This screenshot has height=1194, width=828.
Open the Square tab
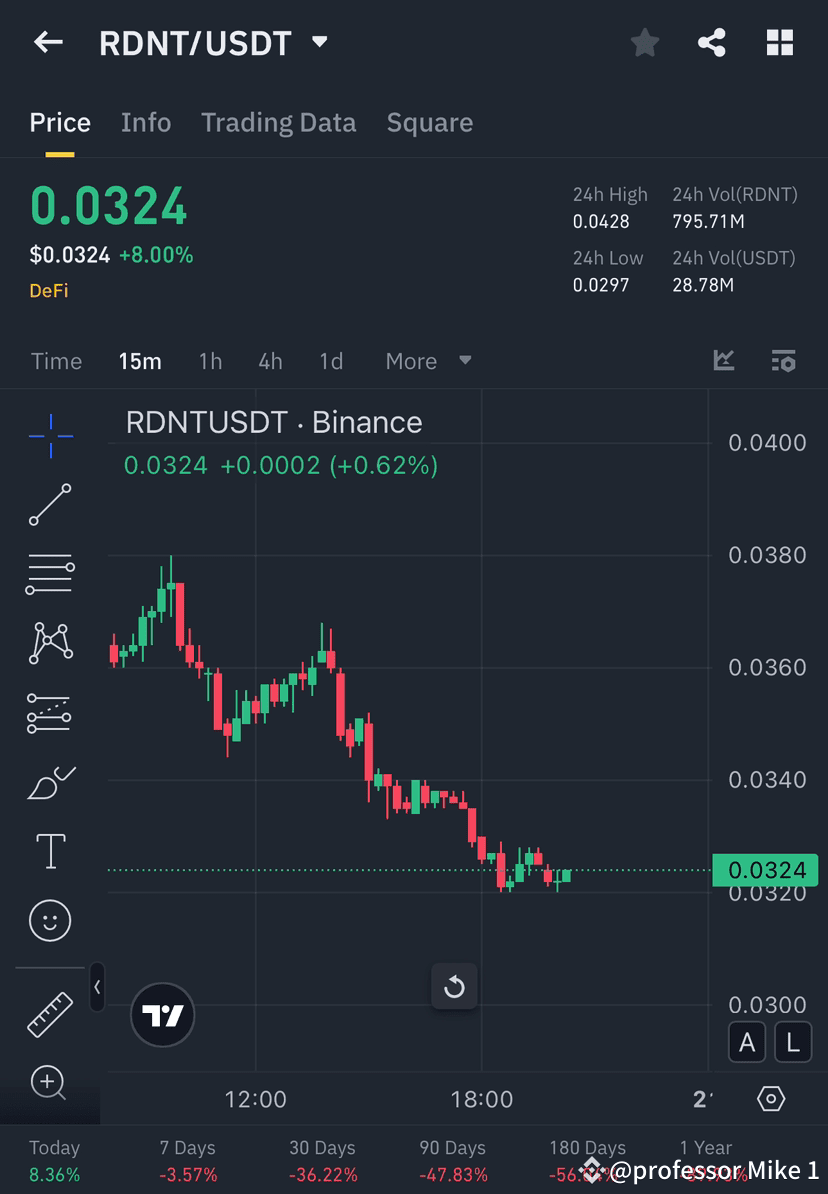429,122
